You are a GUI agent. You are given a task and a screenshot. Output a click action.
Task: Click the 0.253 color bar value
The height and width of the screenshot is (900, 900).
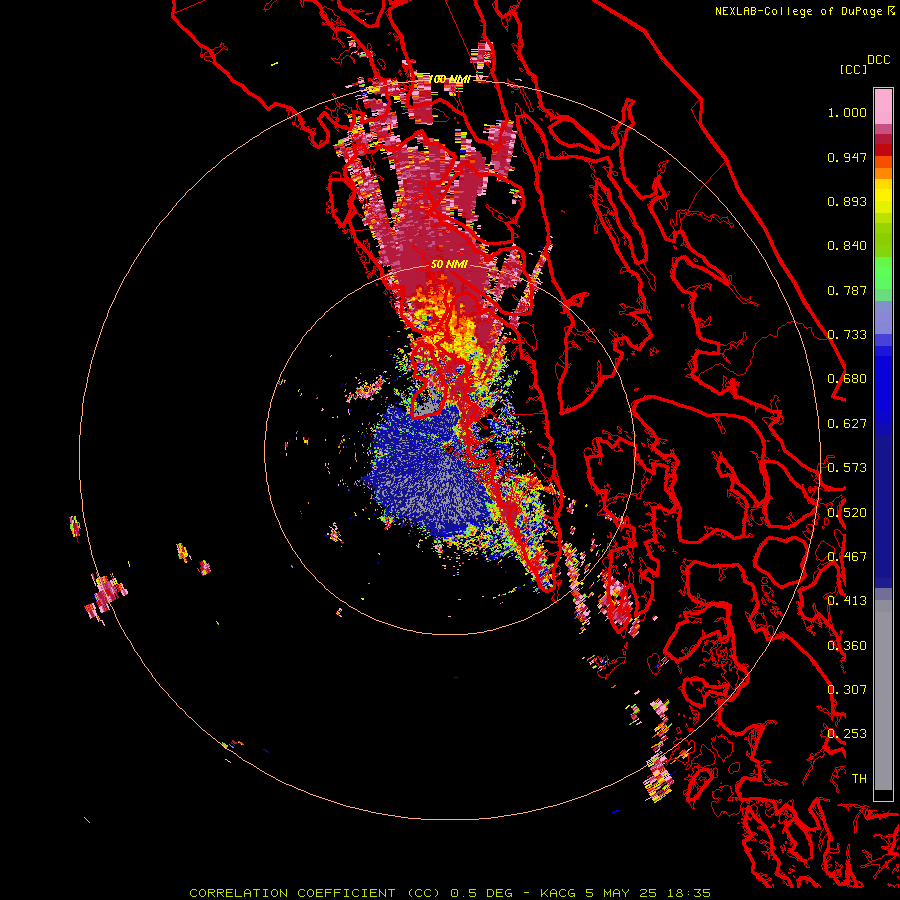[847, 734]
